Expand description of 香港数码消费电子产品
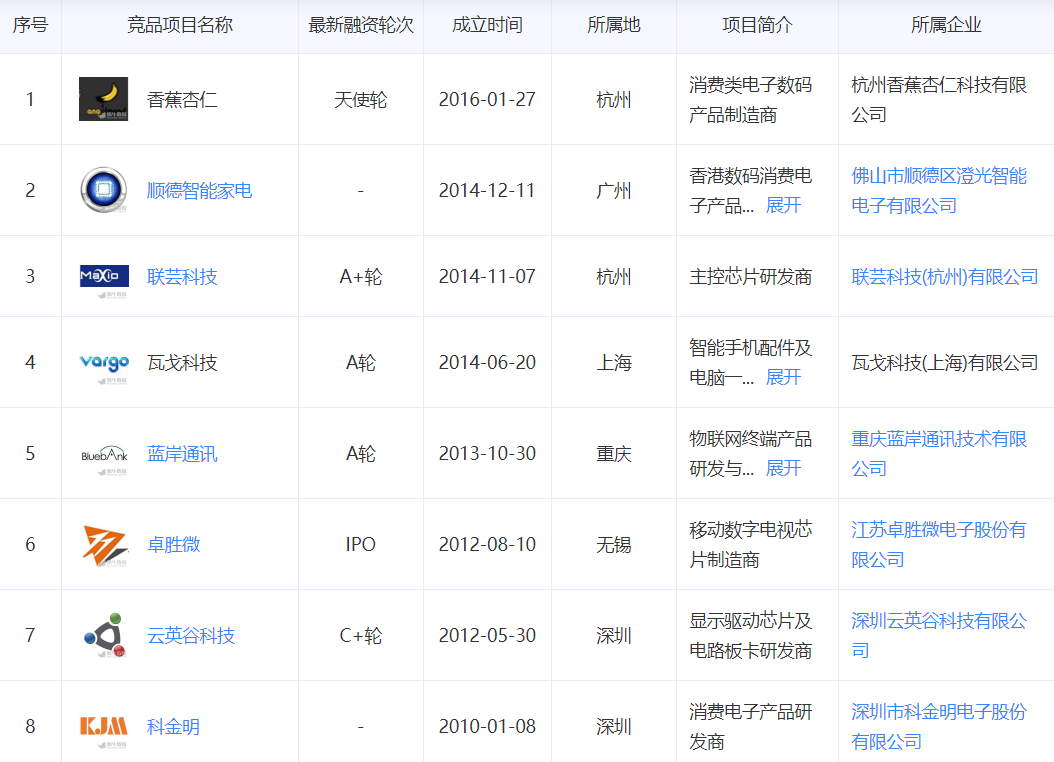Image resolution: width=1054 pixels, height=762 pixels. 783,205
